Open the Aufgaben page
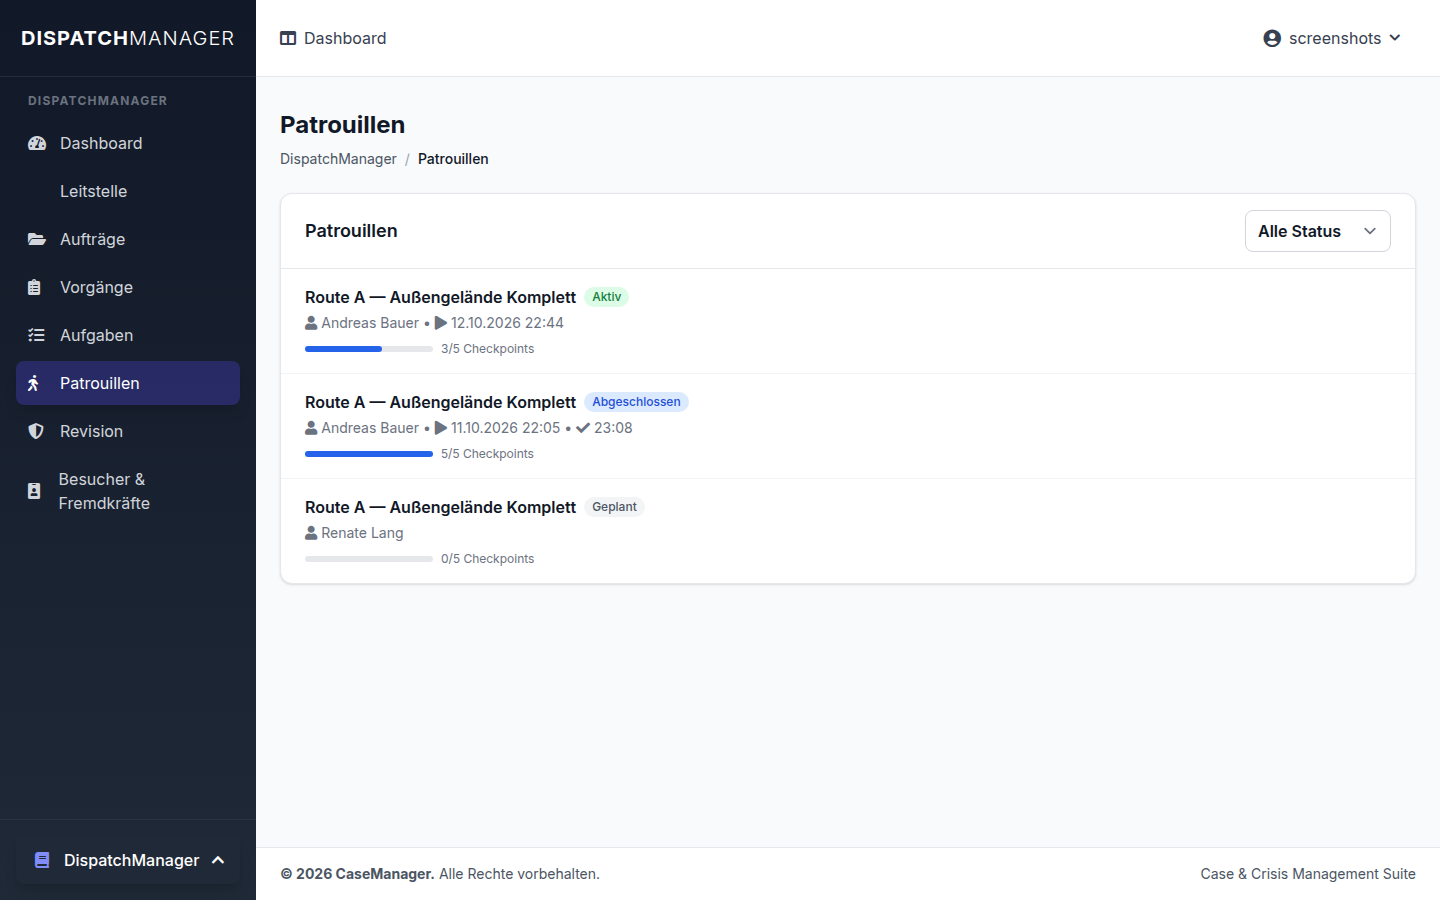 (x=128, y=335)
